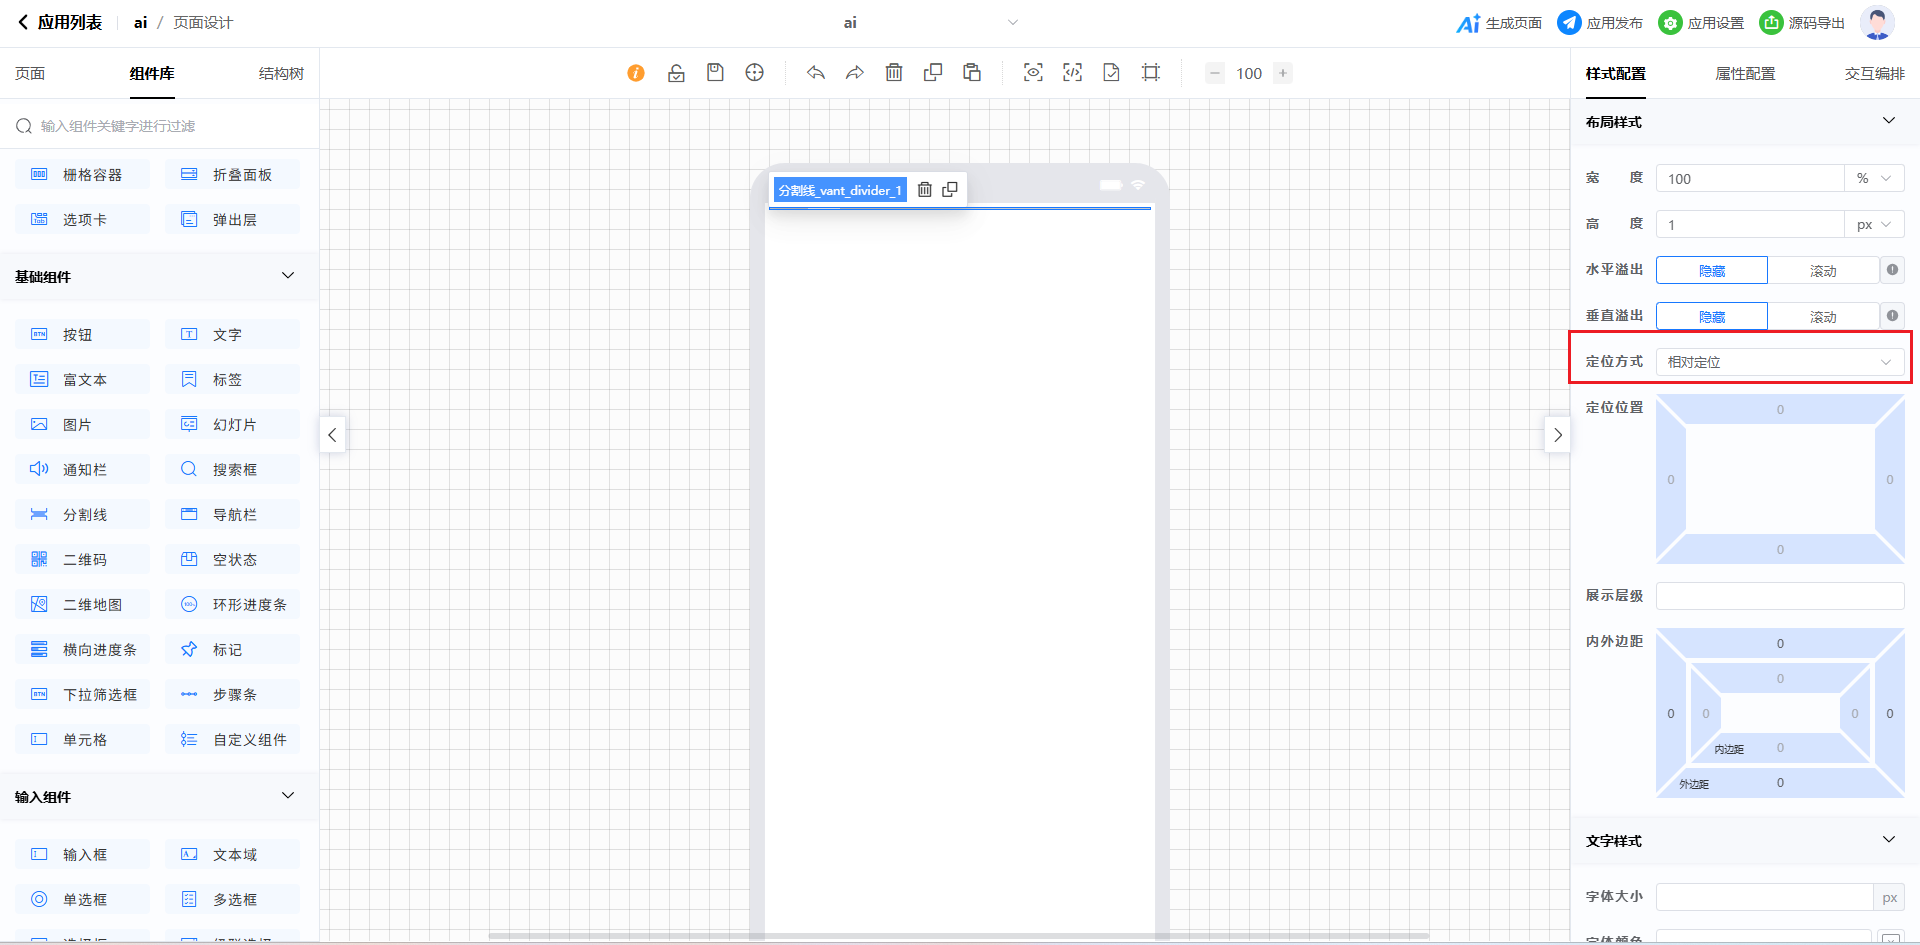The height and width of the screenshot is (945, 1920).
Task: Open the 定位方式 dropdown
Action: pos(1780,362)
